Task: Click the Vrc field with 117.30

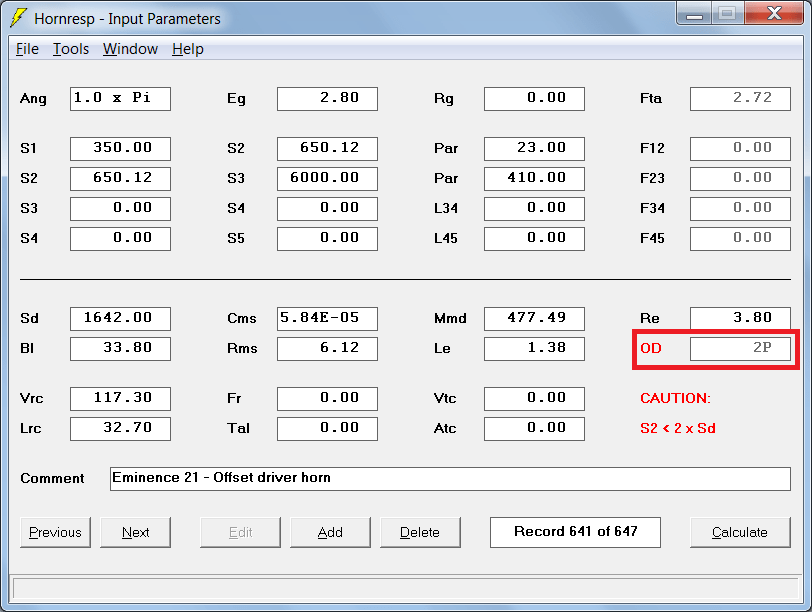Action: pos(120,399)
